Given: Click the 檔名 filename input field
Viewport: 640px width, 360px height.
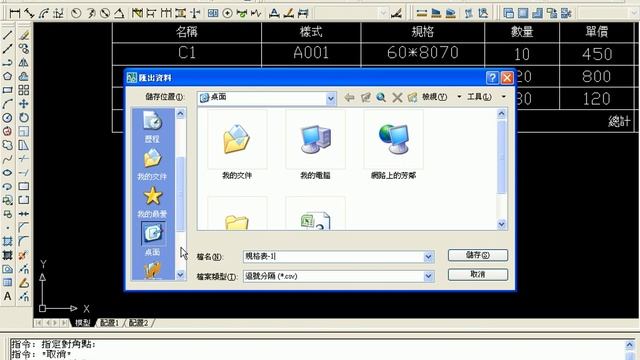Looking at the screenshot, I should point(334,257).
